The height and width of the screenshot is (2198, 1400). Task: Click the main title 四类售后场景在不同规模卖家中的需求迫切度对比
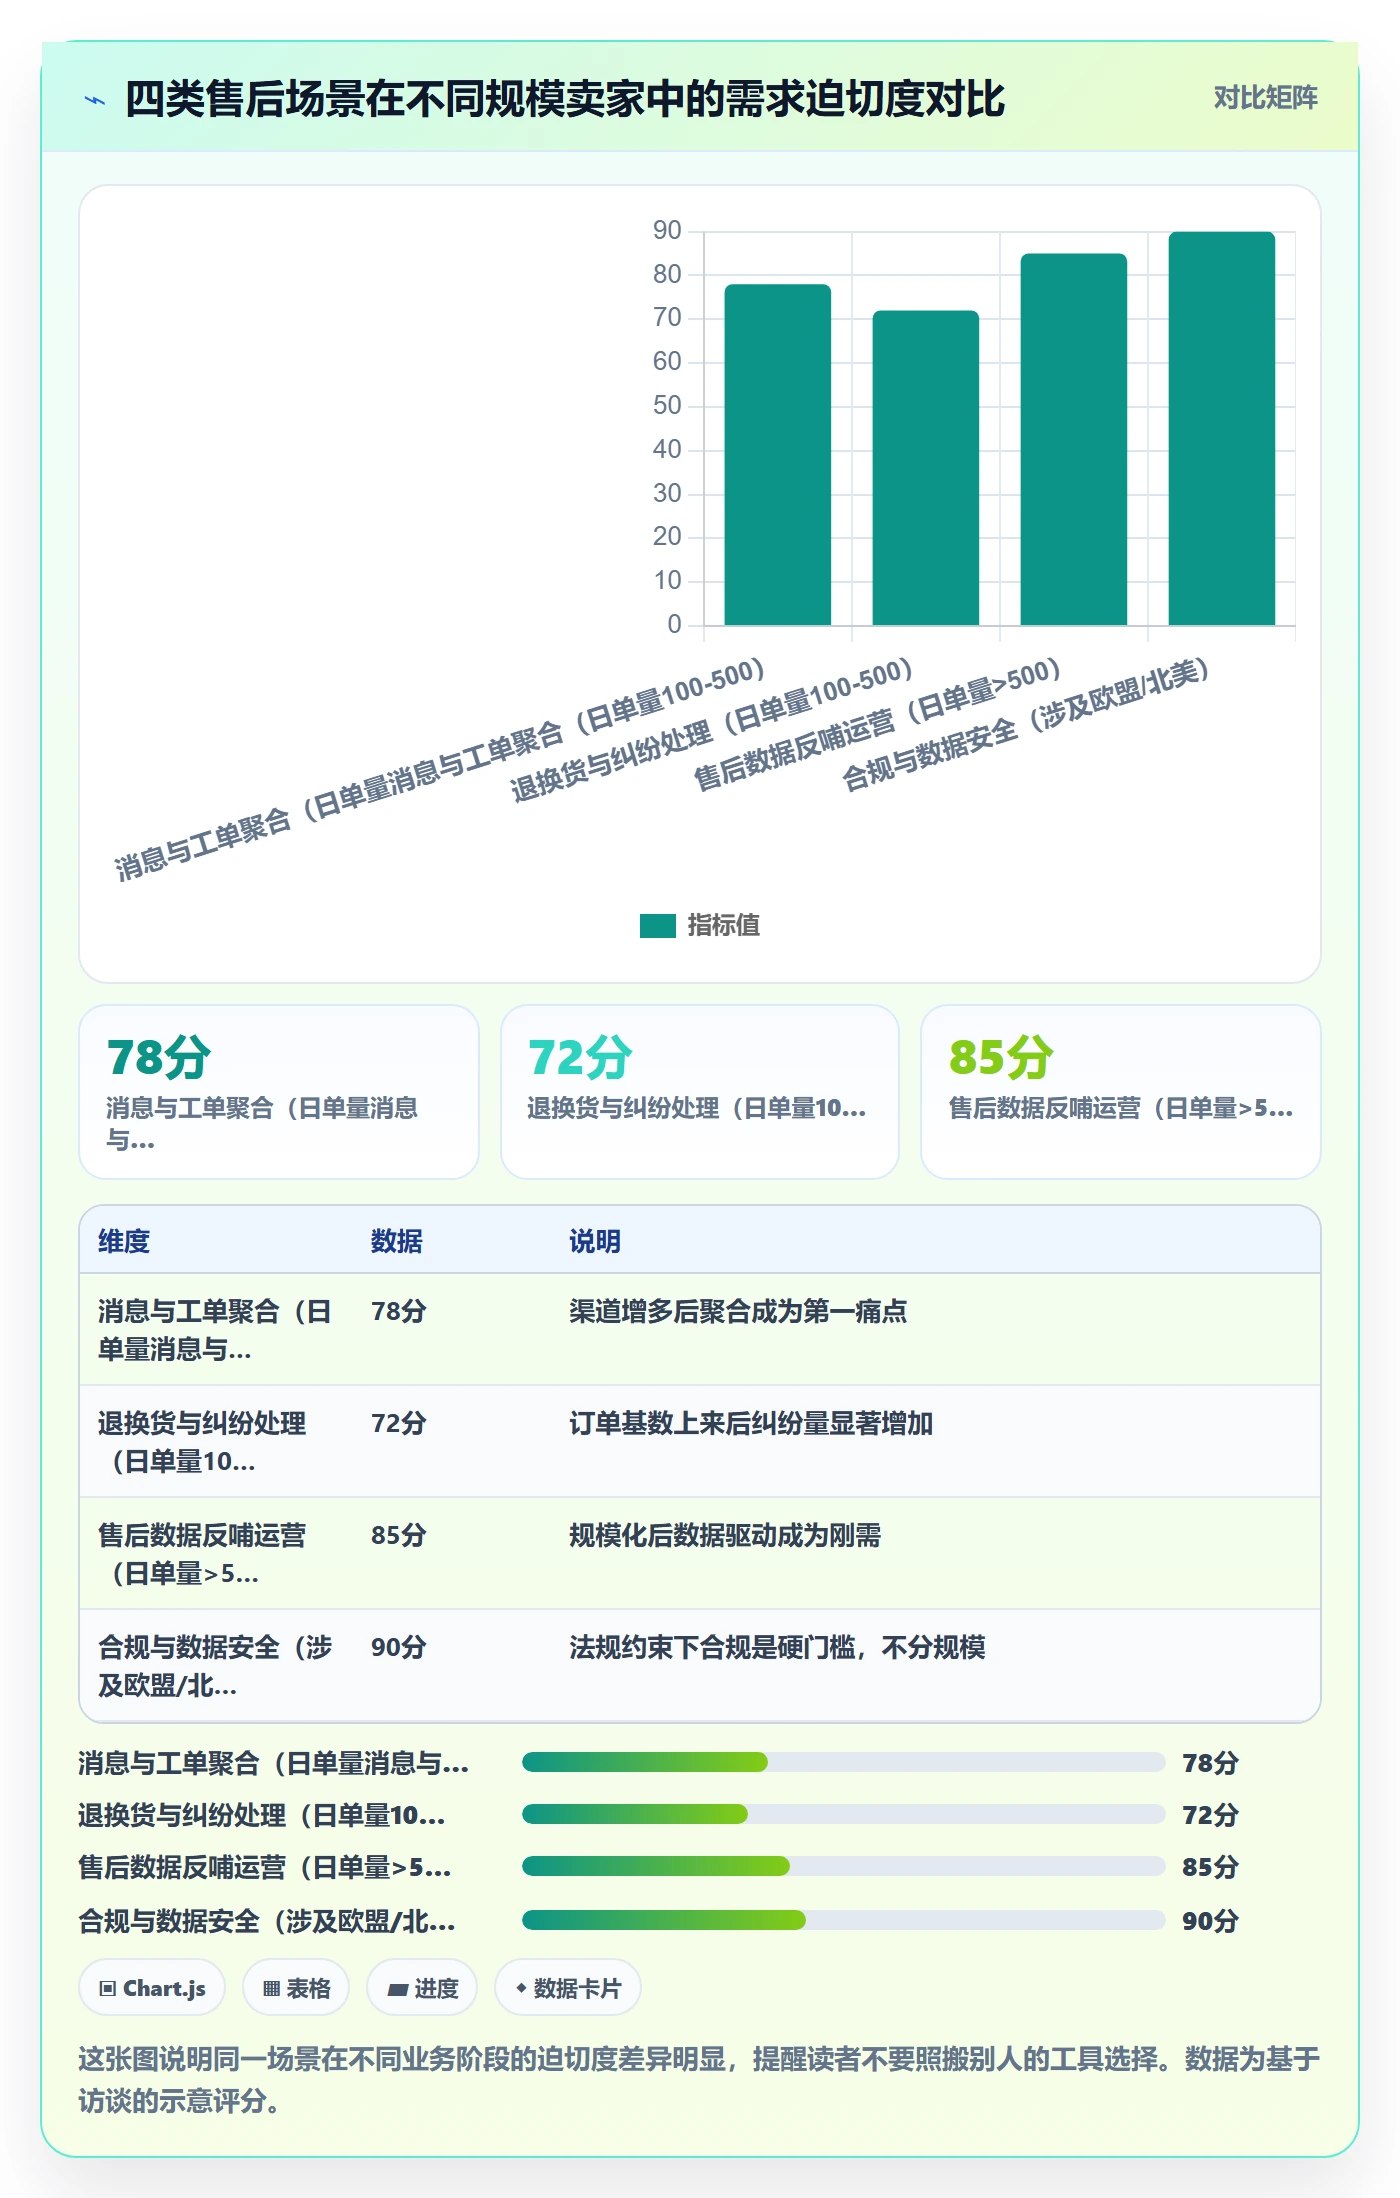pyautogui.click(x=565, y=99)
